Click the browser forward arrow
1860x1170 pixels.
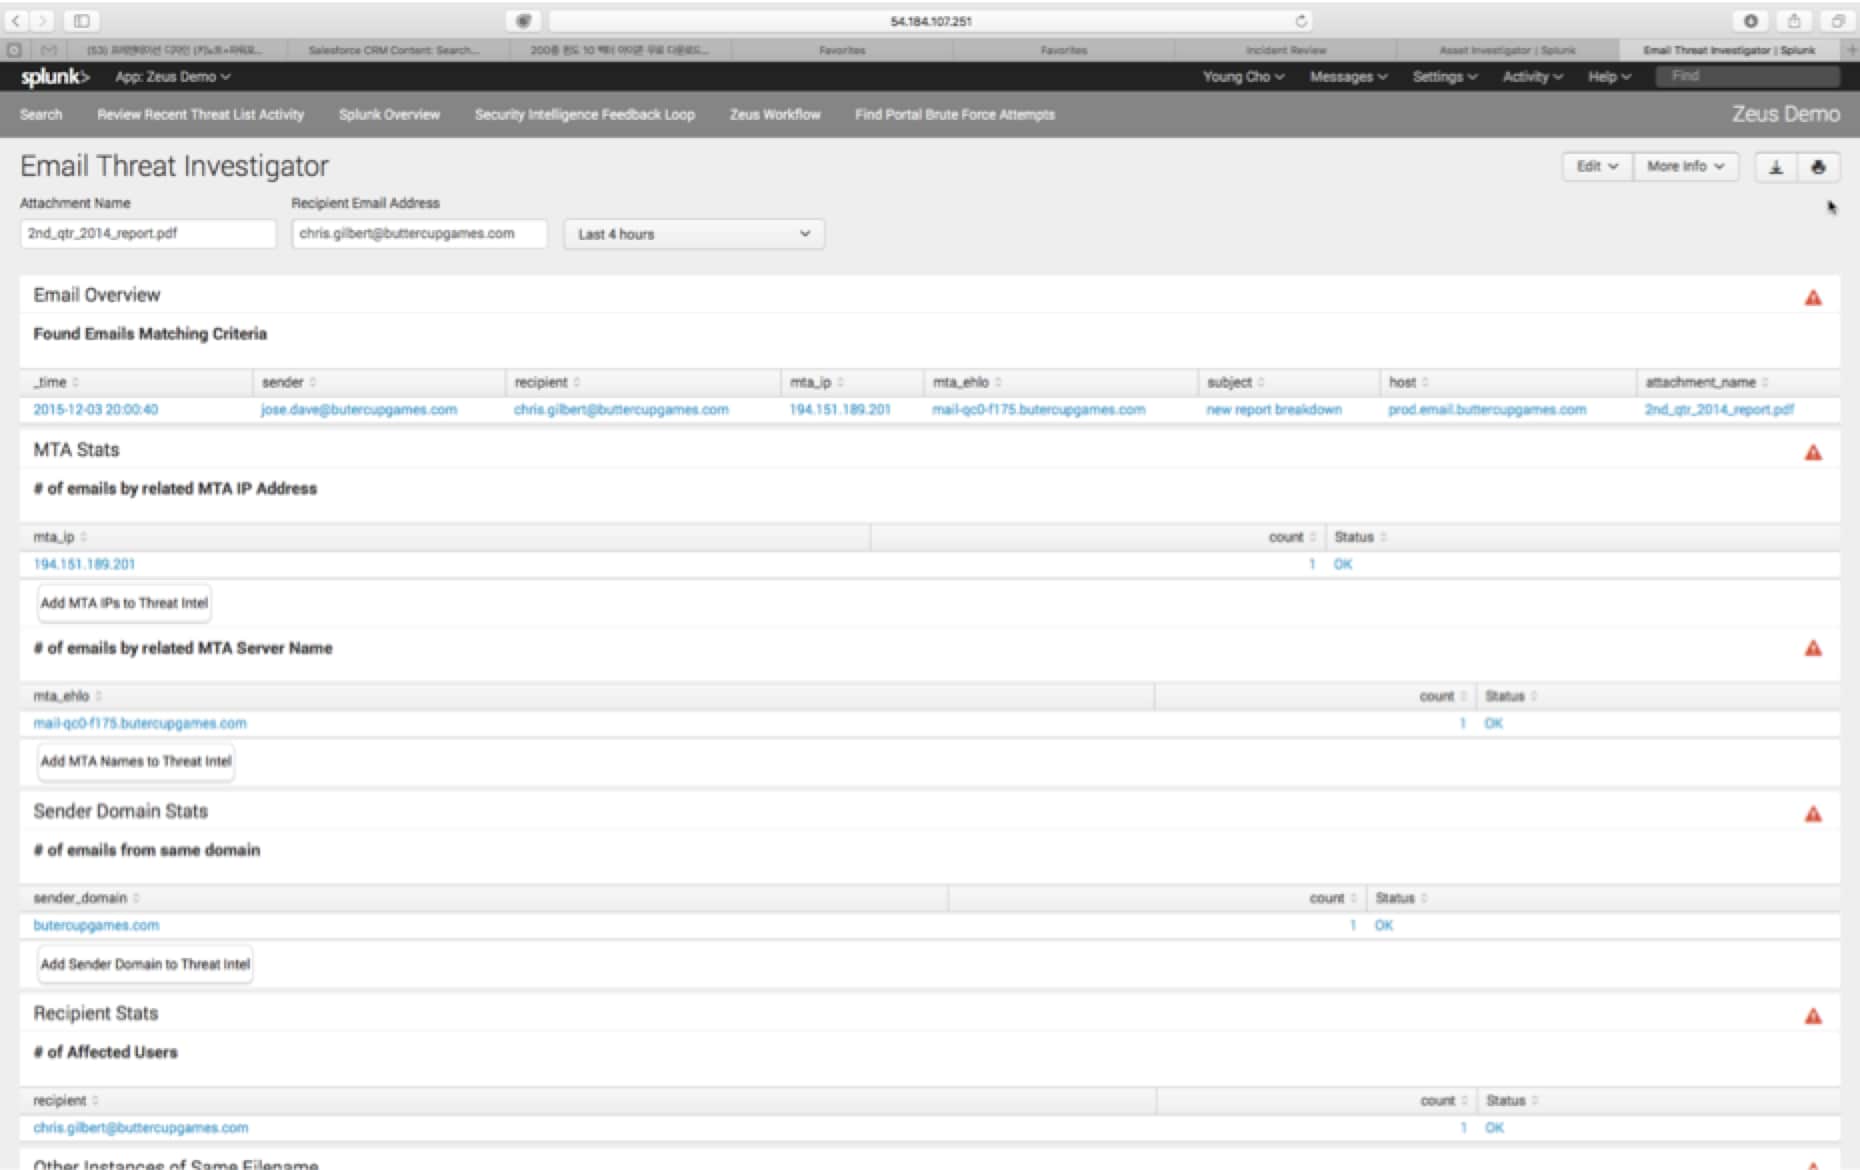click(42, 20)
